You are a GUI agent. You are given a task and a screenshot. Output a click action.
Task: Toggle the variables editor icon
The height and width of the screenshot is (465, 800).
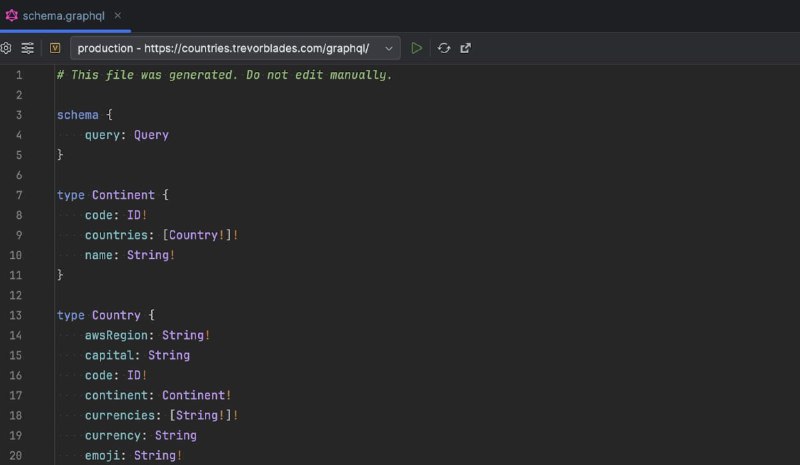click(55, 48)
